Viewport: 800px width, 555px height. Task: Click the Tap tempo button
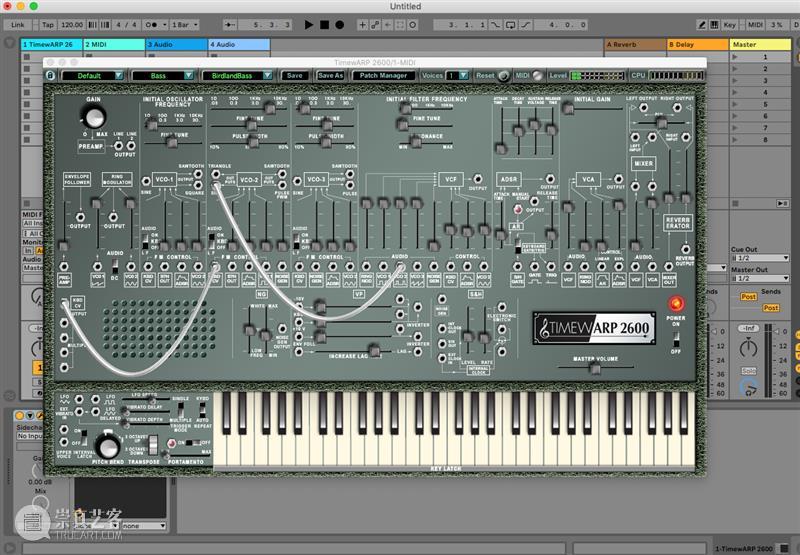click(47, 24)
